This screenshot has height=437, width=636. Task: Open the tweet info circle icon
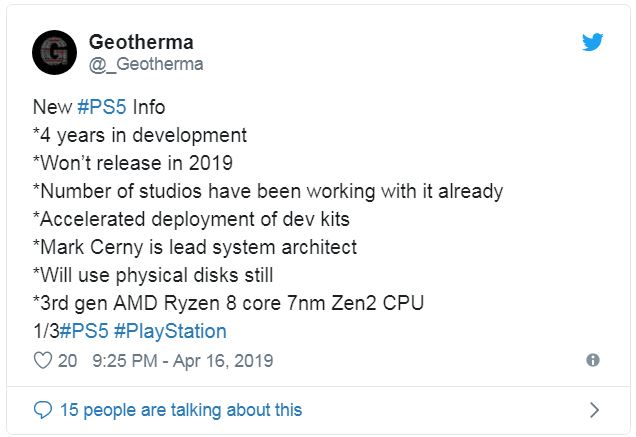pos(593,360)
